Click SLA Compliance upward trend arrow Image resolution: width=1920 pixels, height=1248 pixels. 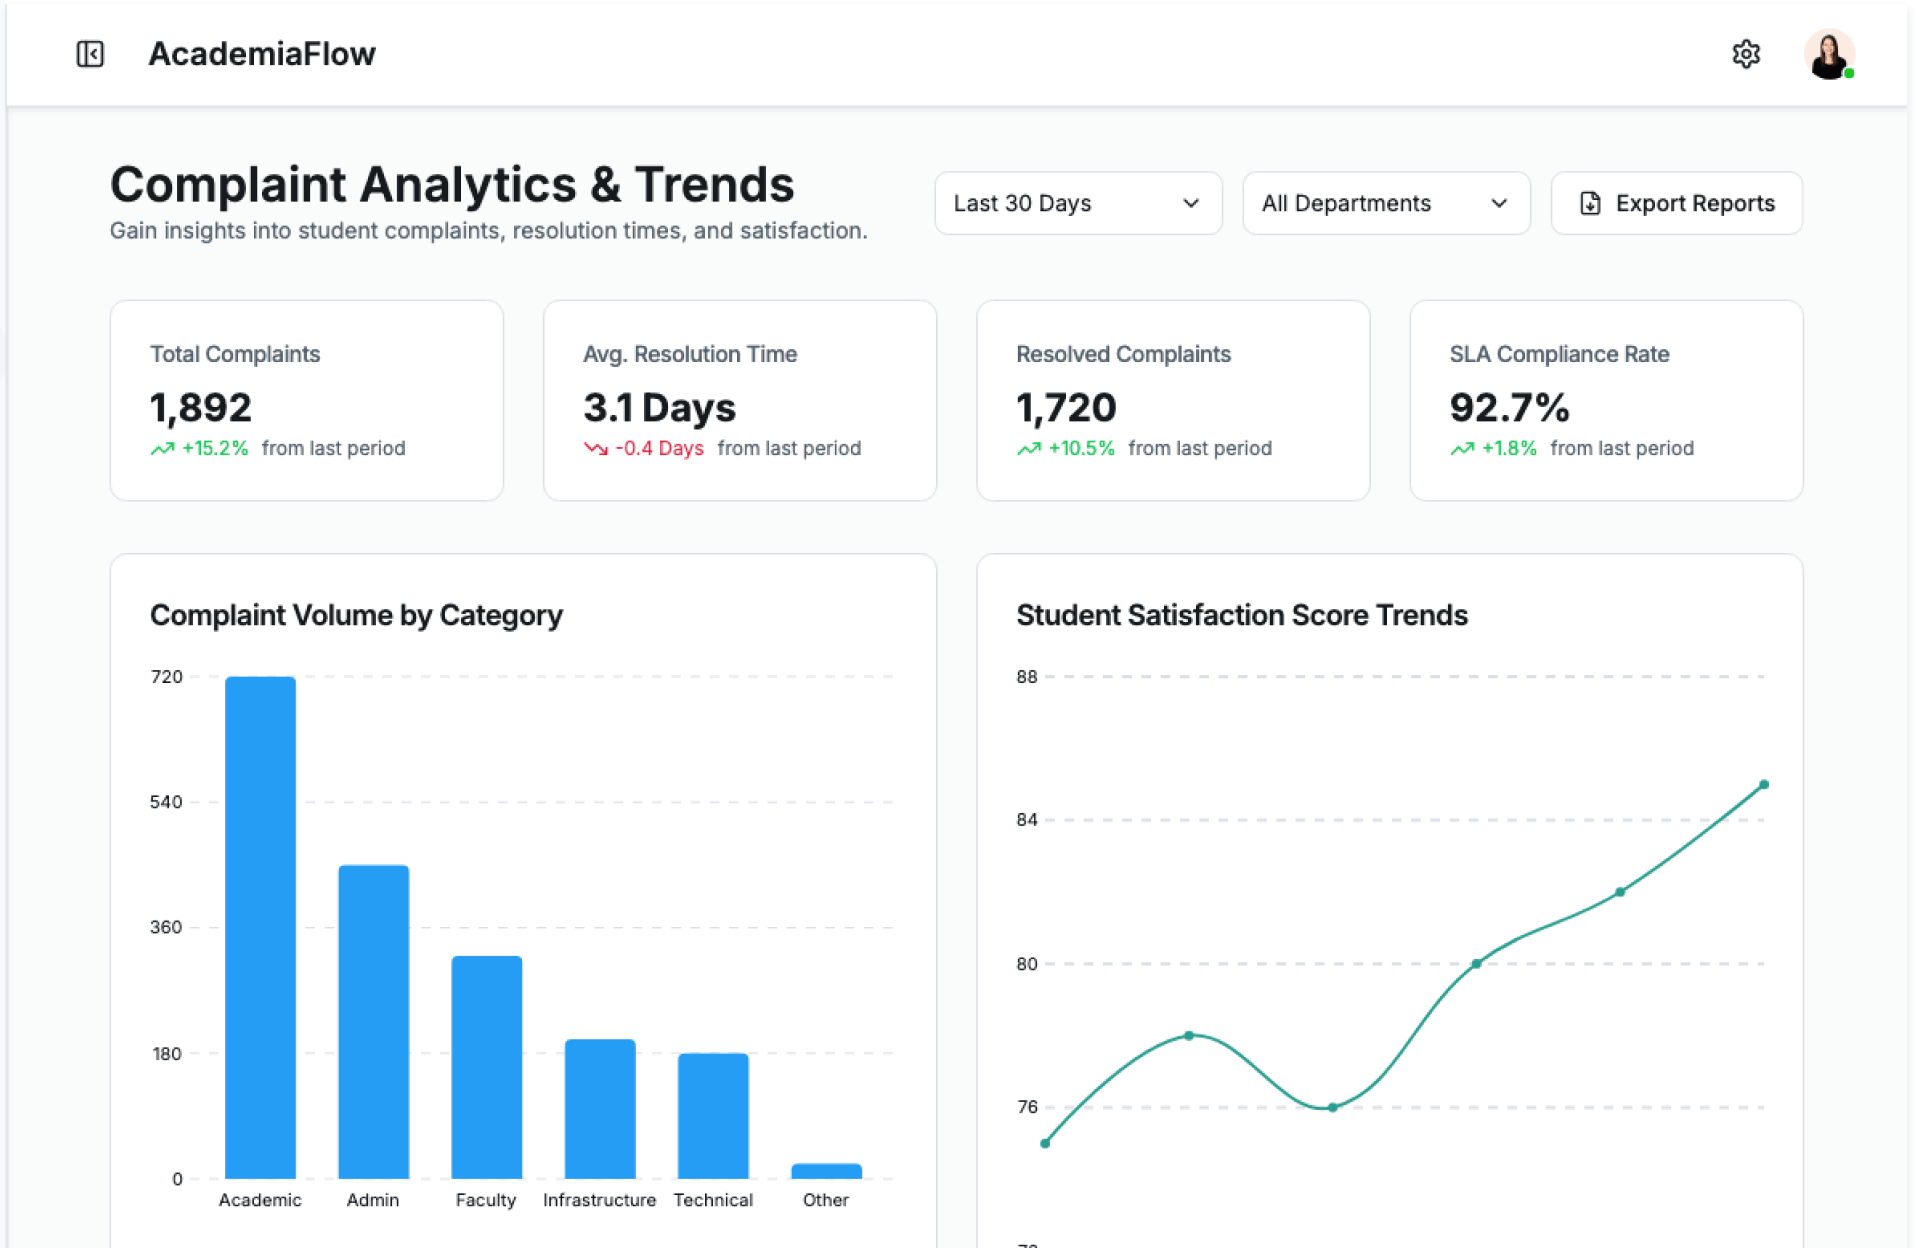[1461, 449]
